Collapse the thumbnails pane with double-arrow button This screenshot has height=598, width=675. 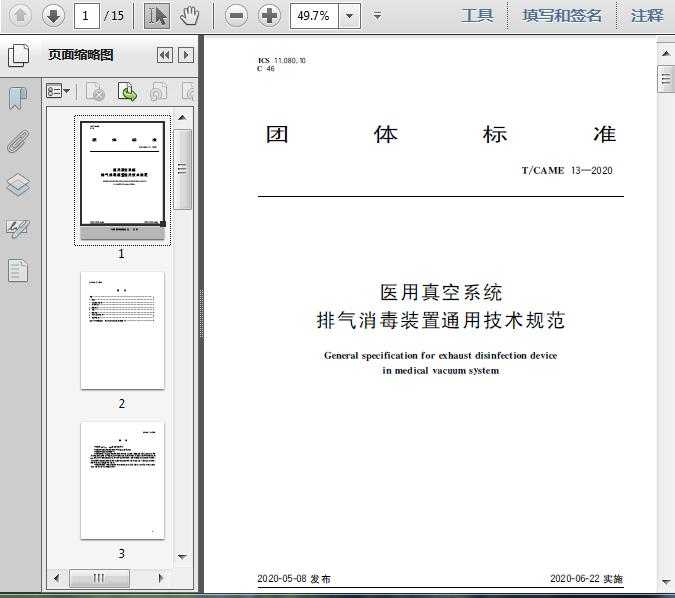point(165,55)
